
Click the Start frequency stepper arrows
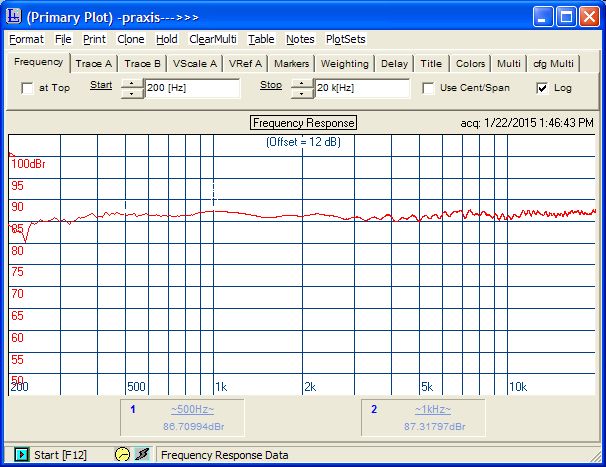coord(132,89)
